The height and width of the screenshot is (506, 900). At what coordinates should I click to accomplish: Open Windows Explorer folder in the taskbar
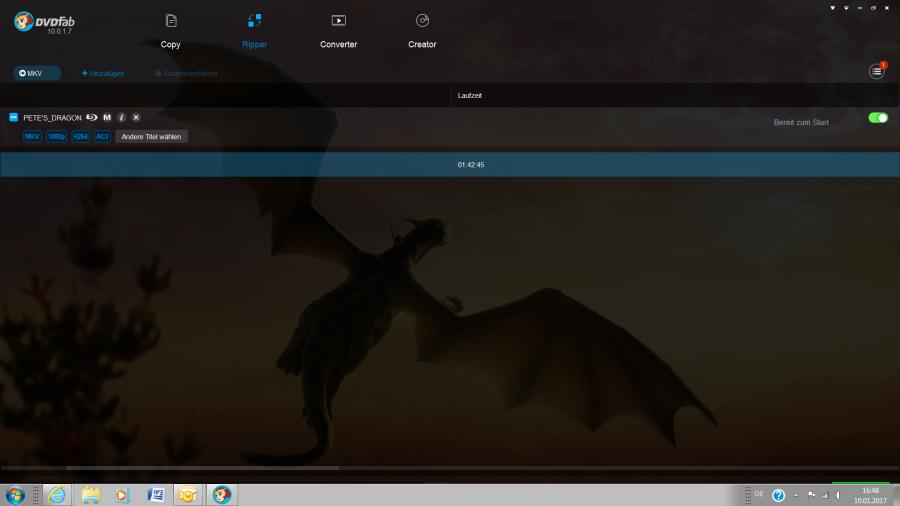coord(91,495)
